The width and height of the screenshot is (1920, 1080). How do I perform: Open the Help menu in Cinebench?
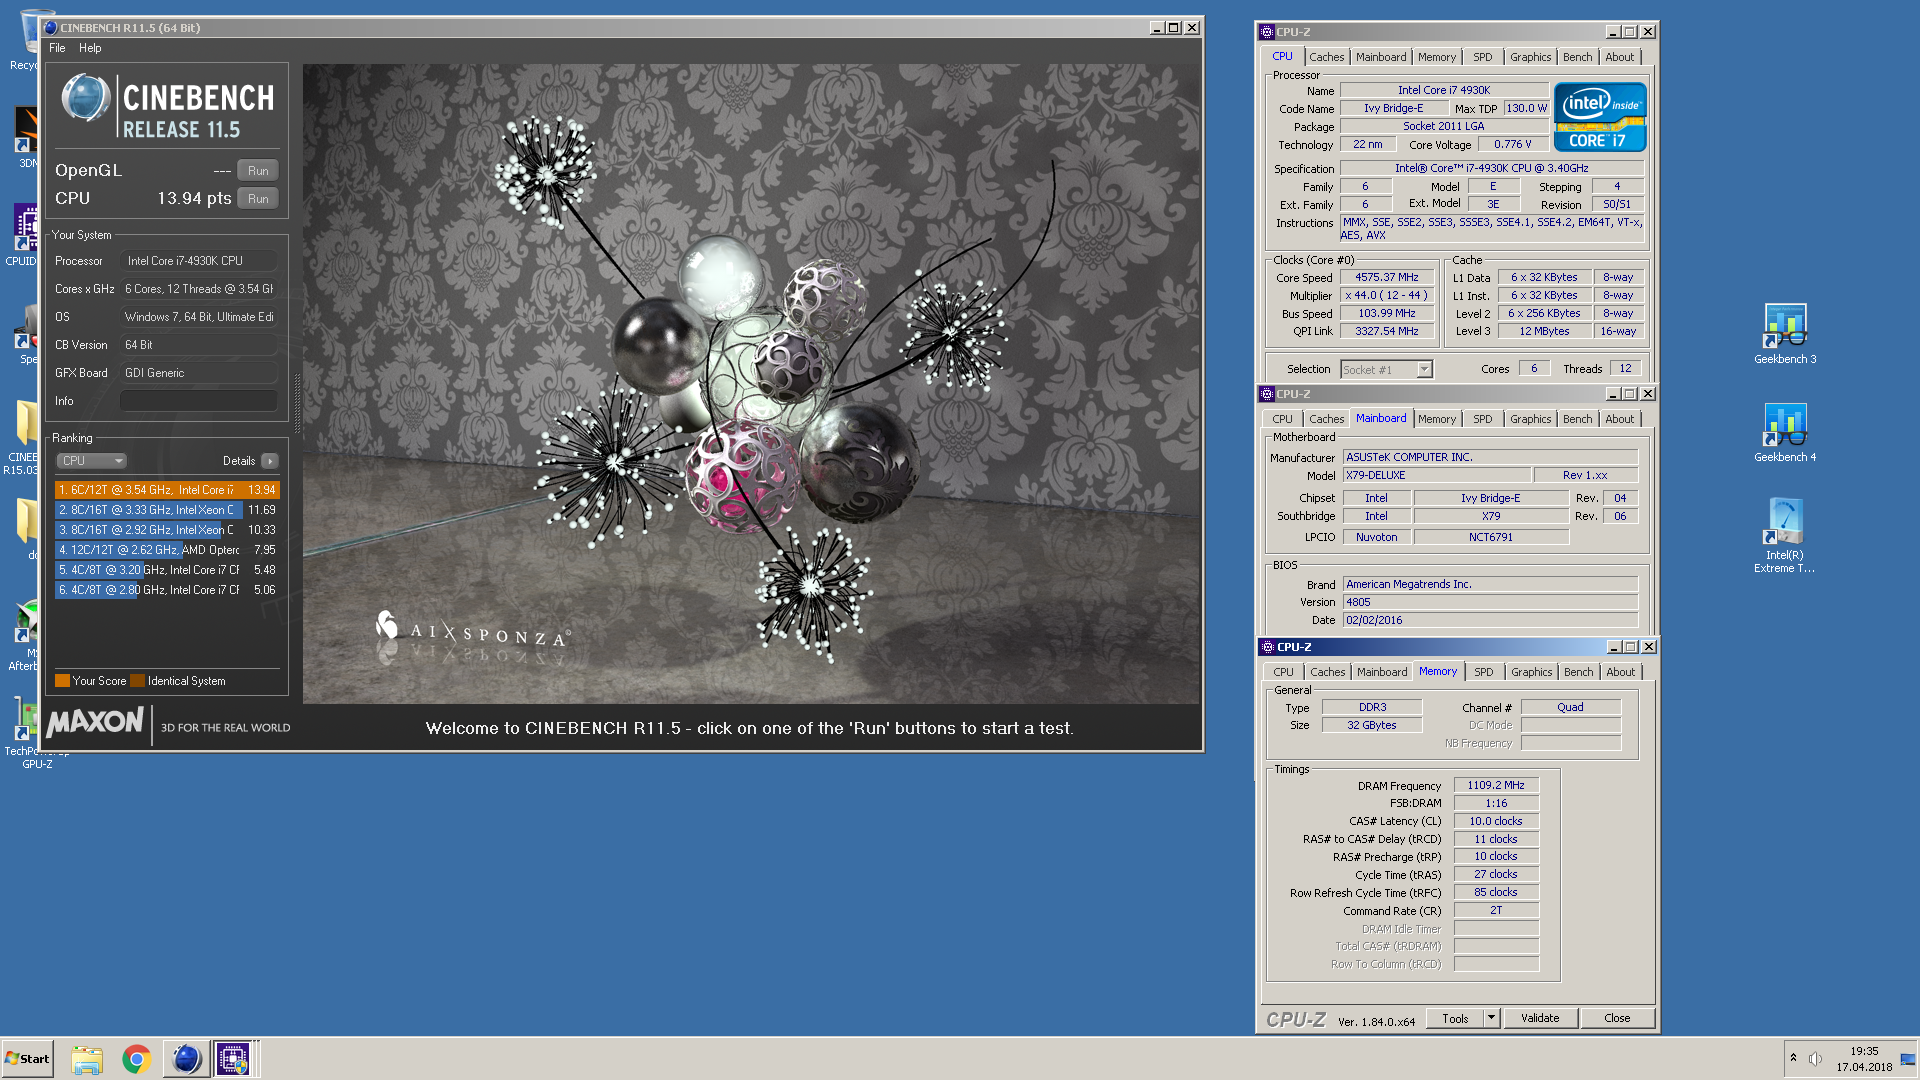coord(90,48)
